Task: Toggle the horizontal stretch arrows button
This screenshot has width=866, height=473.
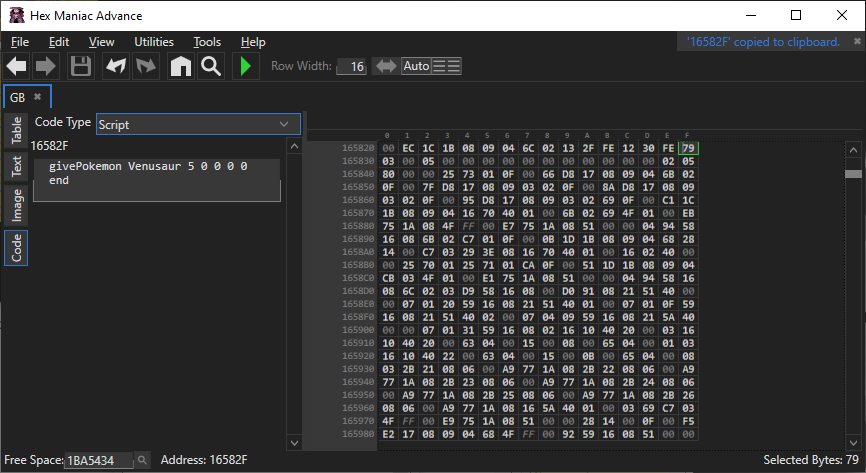Action: click(x=385, y=66)
